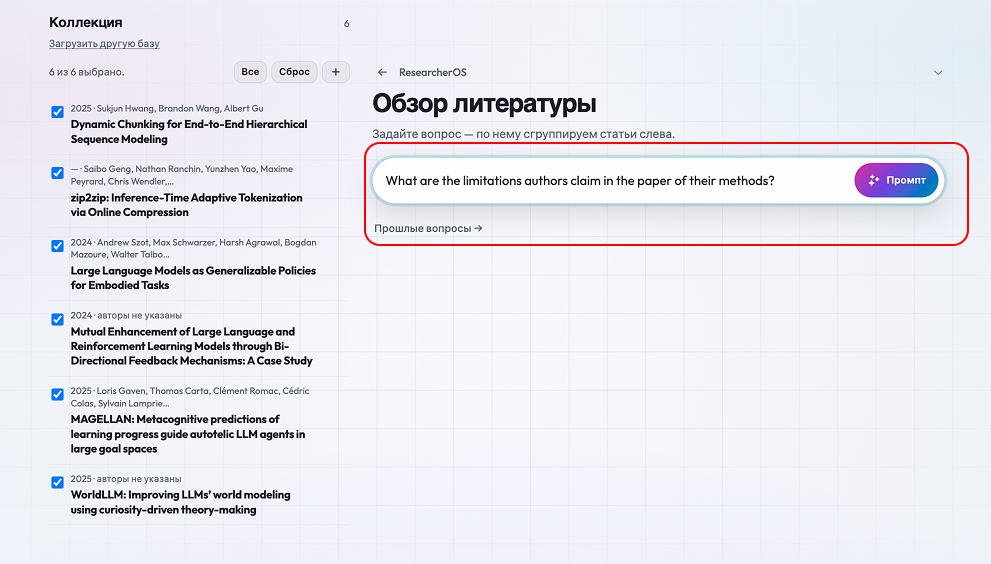Click authors line Loris Gaven, Thomas Carta
991x564 pixels.
tap(190, 396)
